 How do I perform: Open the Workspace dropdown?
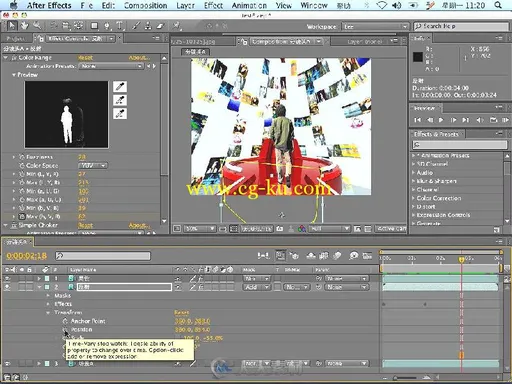375,27
